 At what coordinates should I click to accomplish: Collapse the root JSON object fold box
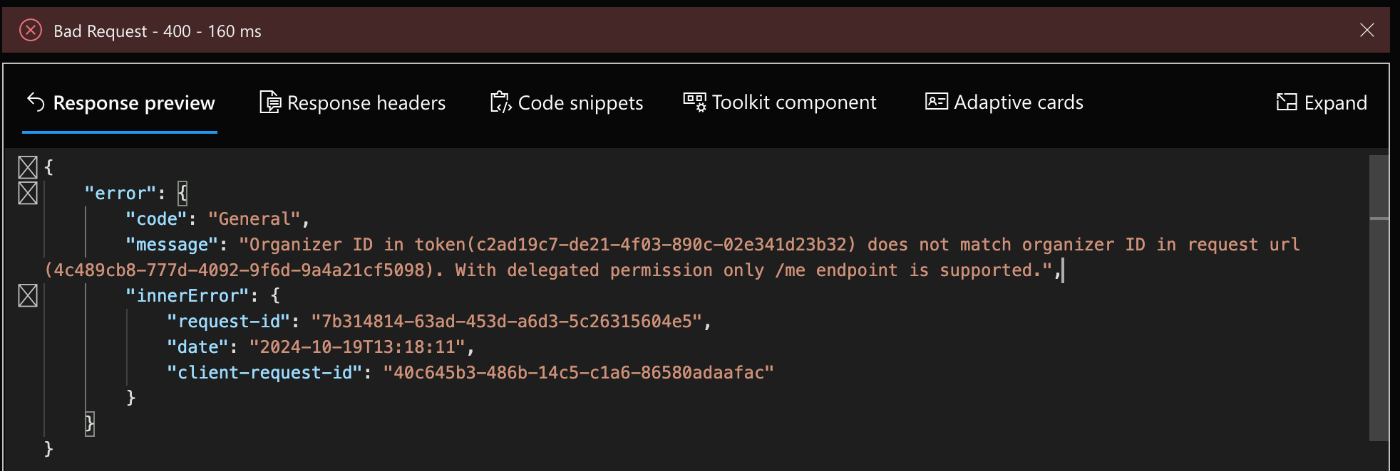[x=27, y=167]
